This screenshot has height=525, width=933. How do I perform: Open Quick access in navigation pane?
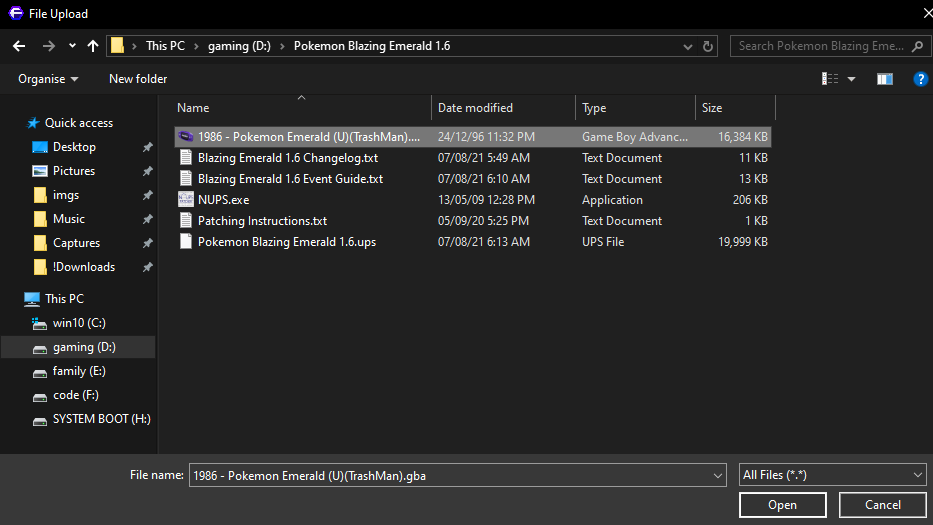click(79, 123)
